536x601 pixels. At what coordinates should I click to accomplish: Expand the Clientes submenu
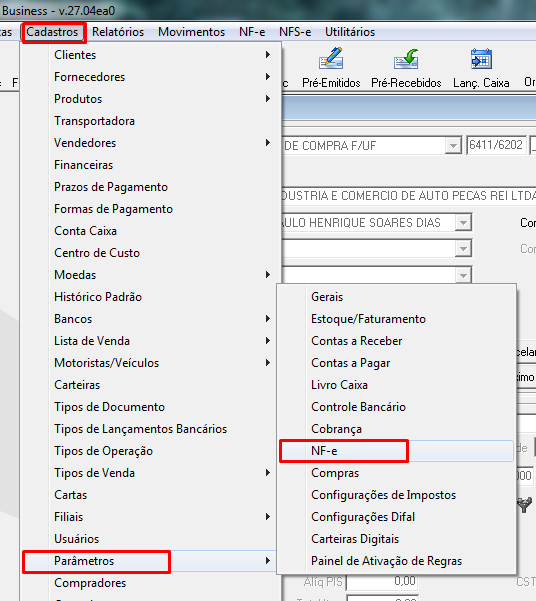151,55
